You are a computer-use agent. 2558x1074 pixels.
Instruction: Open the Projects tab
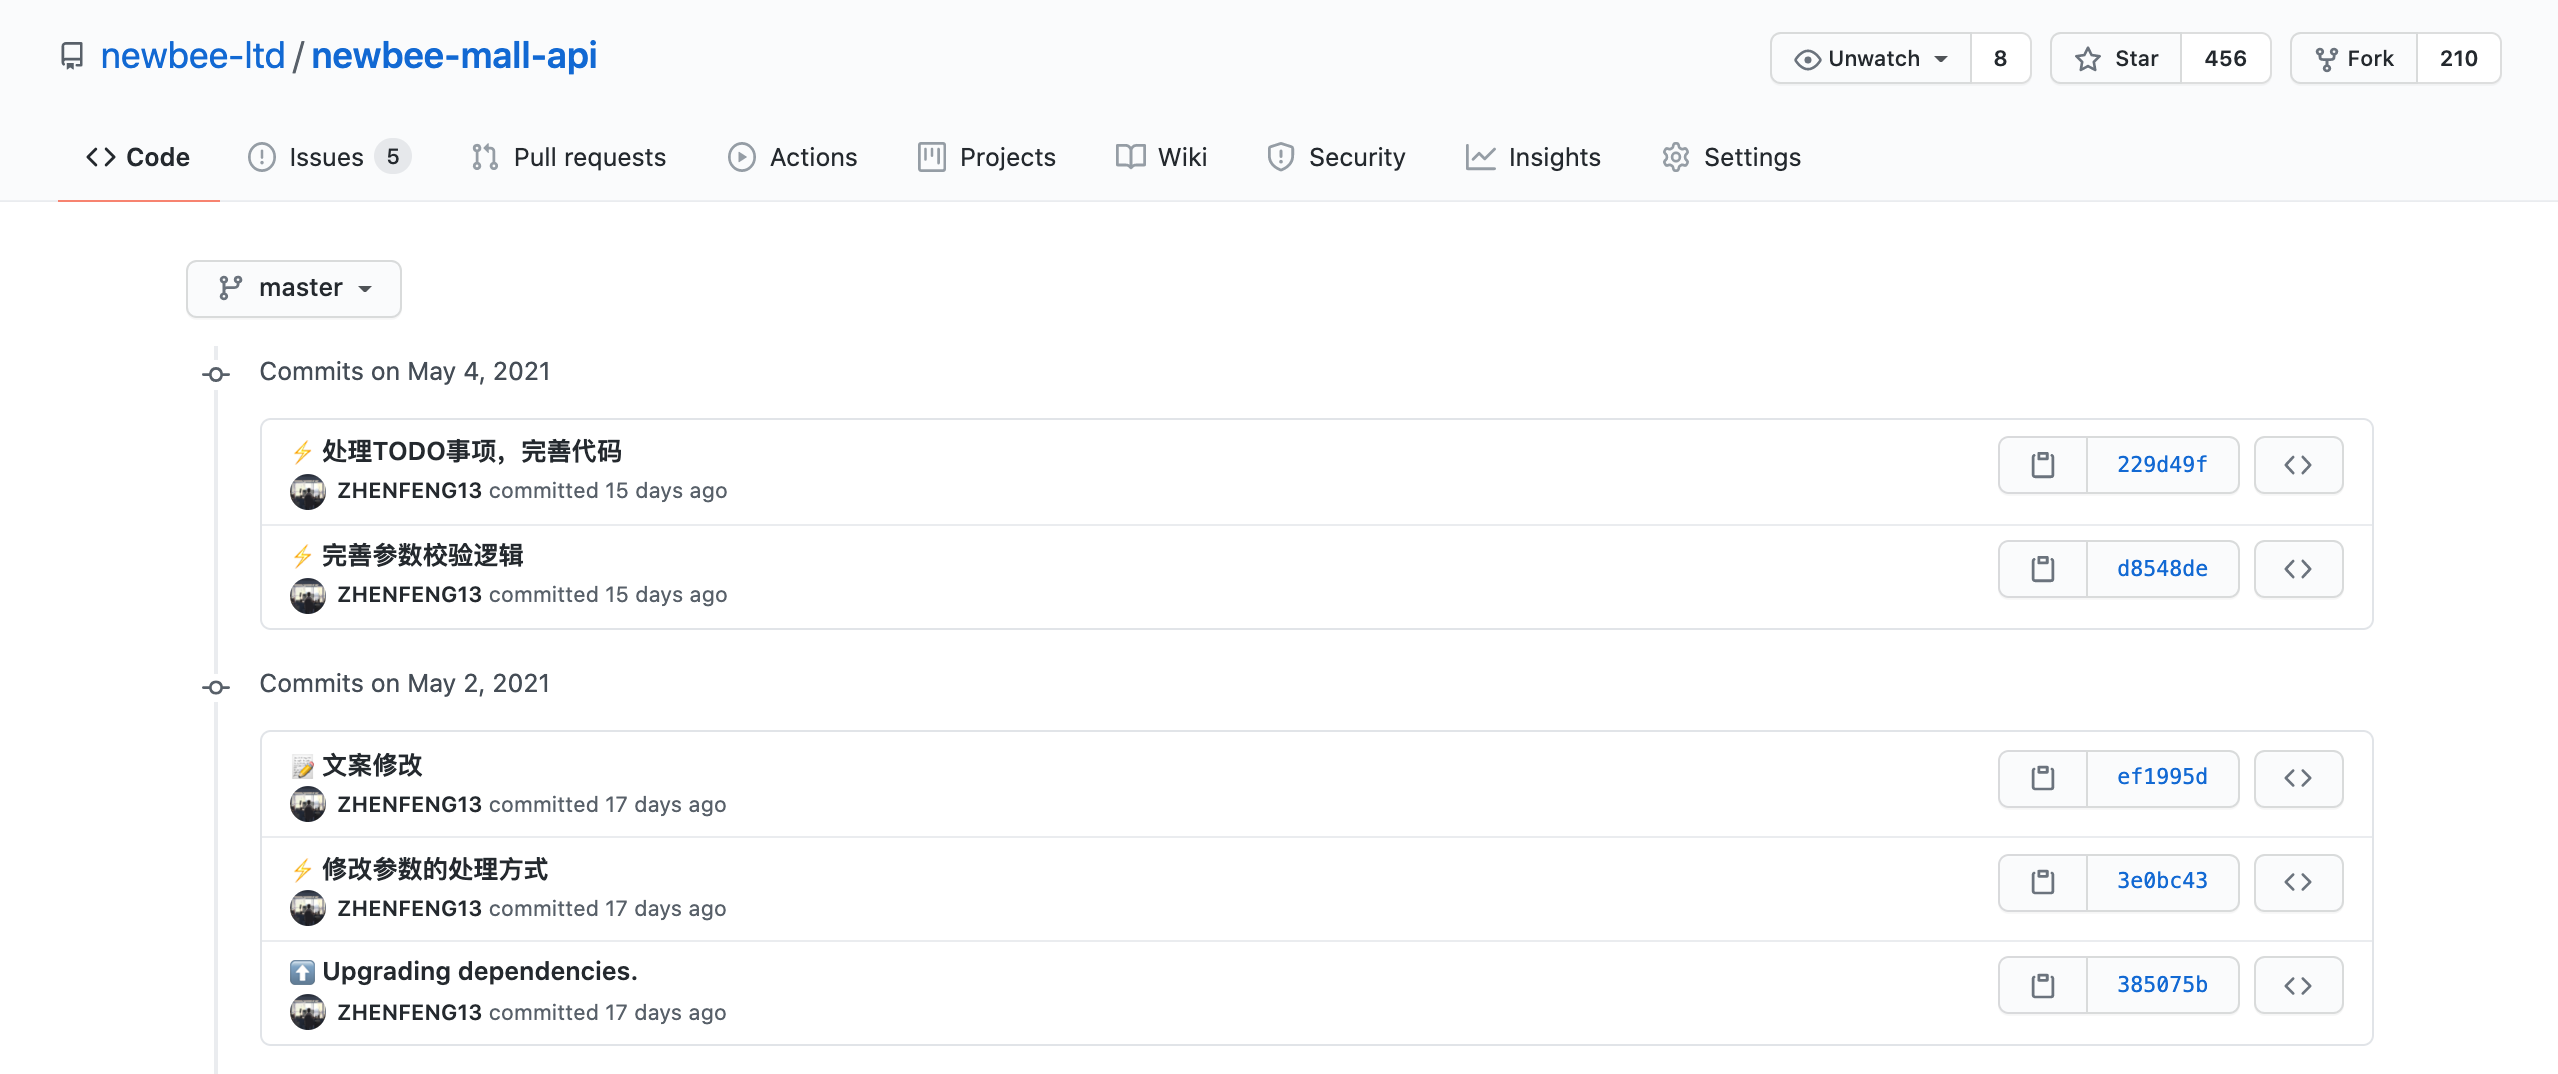click(x=986, y=157)
